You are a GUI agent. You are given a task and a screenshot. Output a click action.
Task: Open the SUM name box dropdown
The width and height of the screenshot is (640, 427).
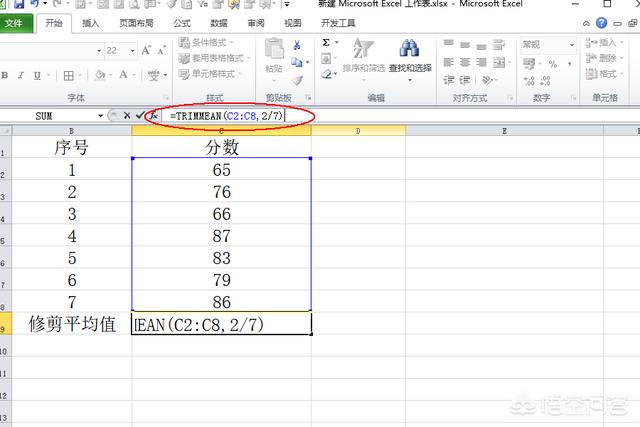click(x=100, y=116)
